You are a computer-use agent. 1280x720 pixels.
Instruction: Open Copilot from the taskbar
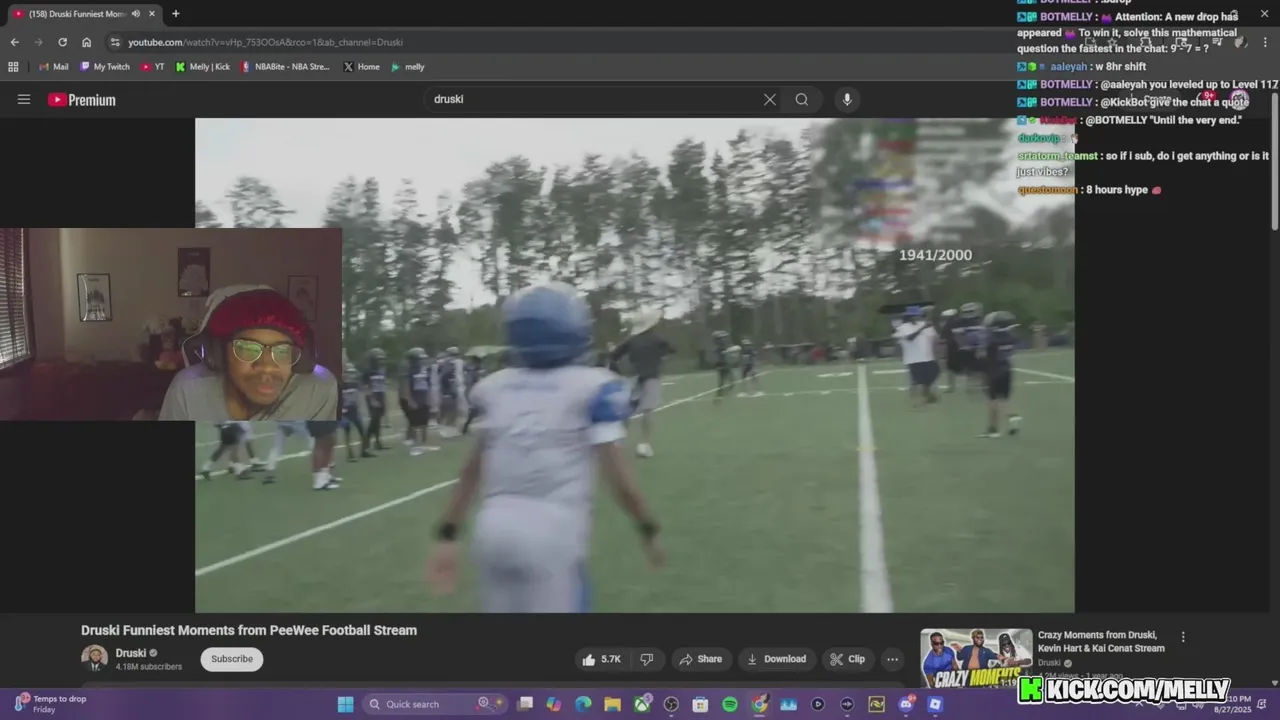tap(554, 704)
